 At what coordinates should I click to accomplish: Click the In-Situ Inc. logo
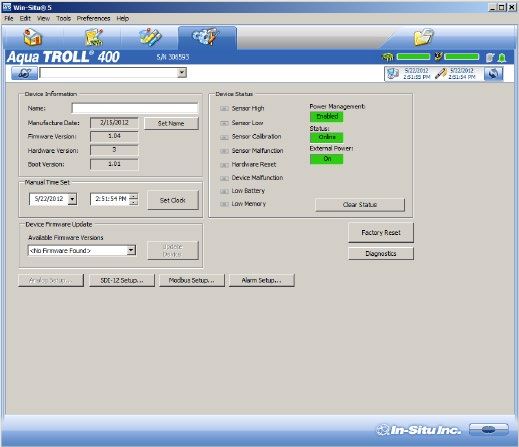click(419, 430)
